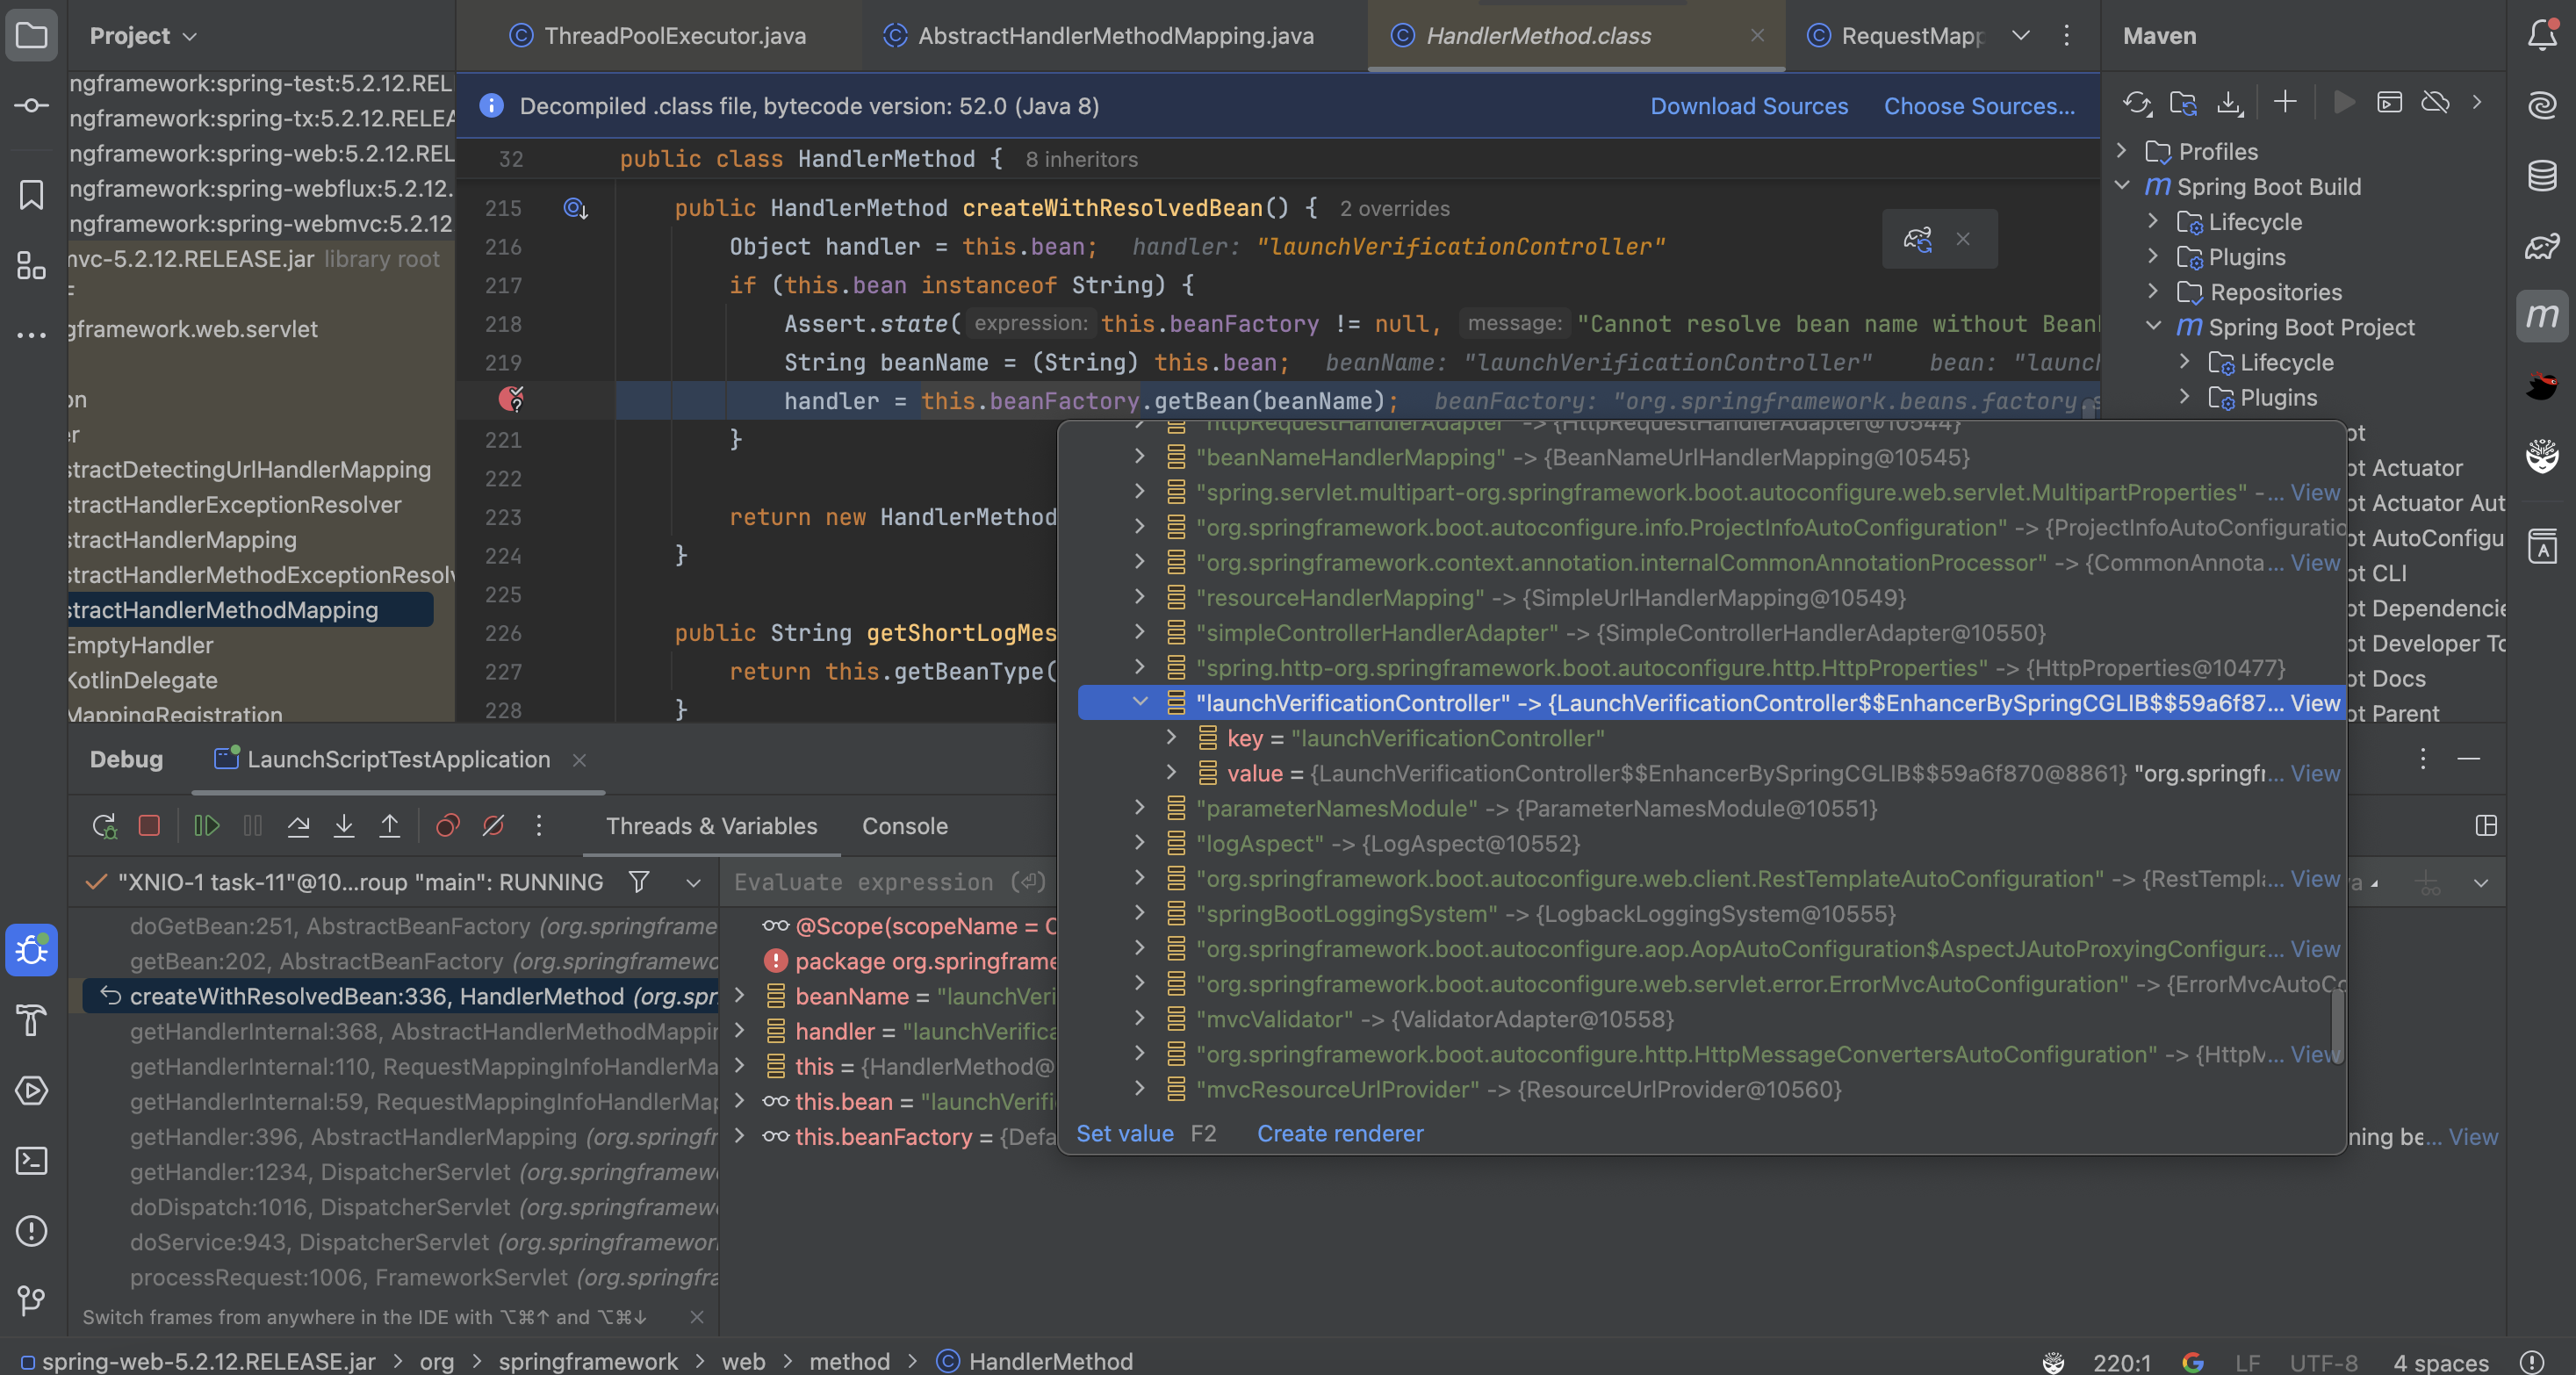Click the Create renderer link
Image resolution: width=2576 pixels, height=1375 pixels.
pyautogui.click(x=1339, y=1134)
